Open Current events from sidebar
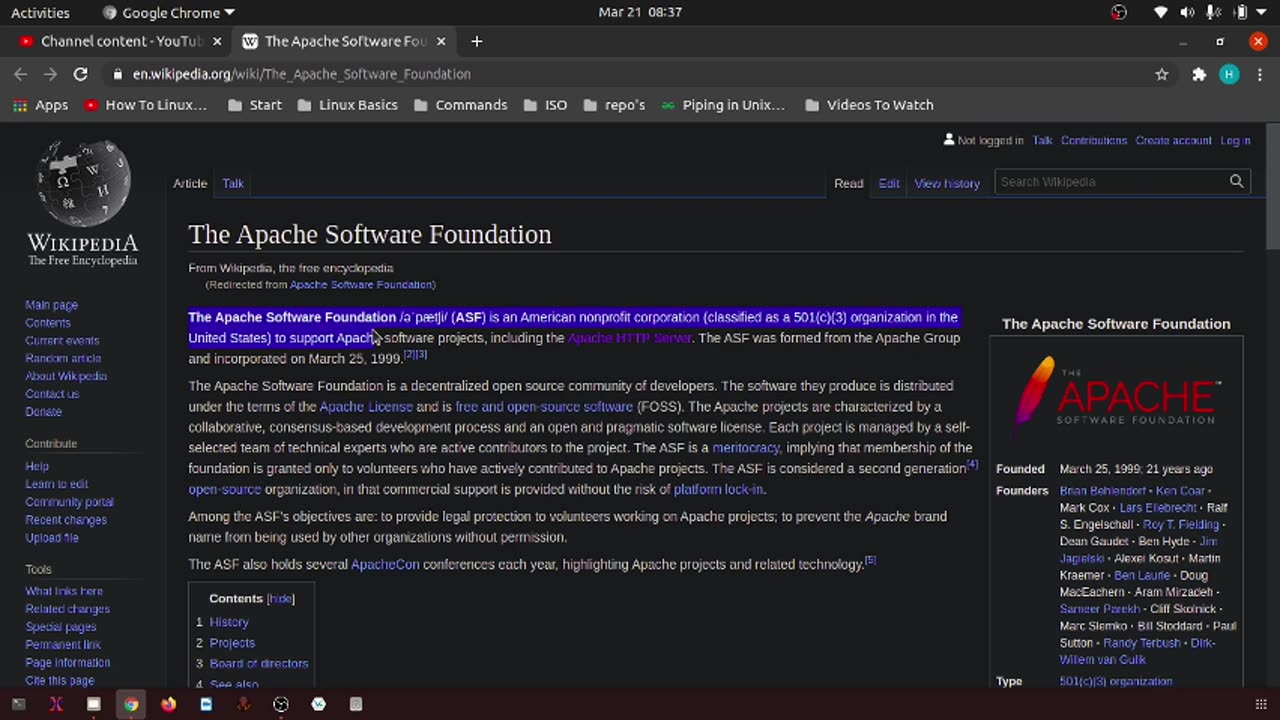Image resolution: width=1280 pixels, height=720 pixels. 62,341
